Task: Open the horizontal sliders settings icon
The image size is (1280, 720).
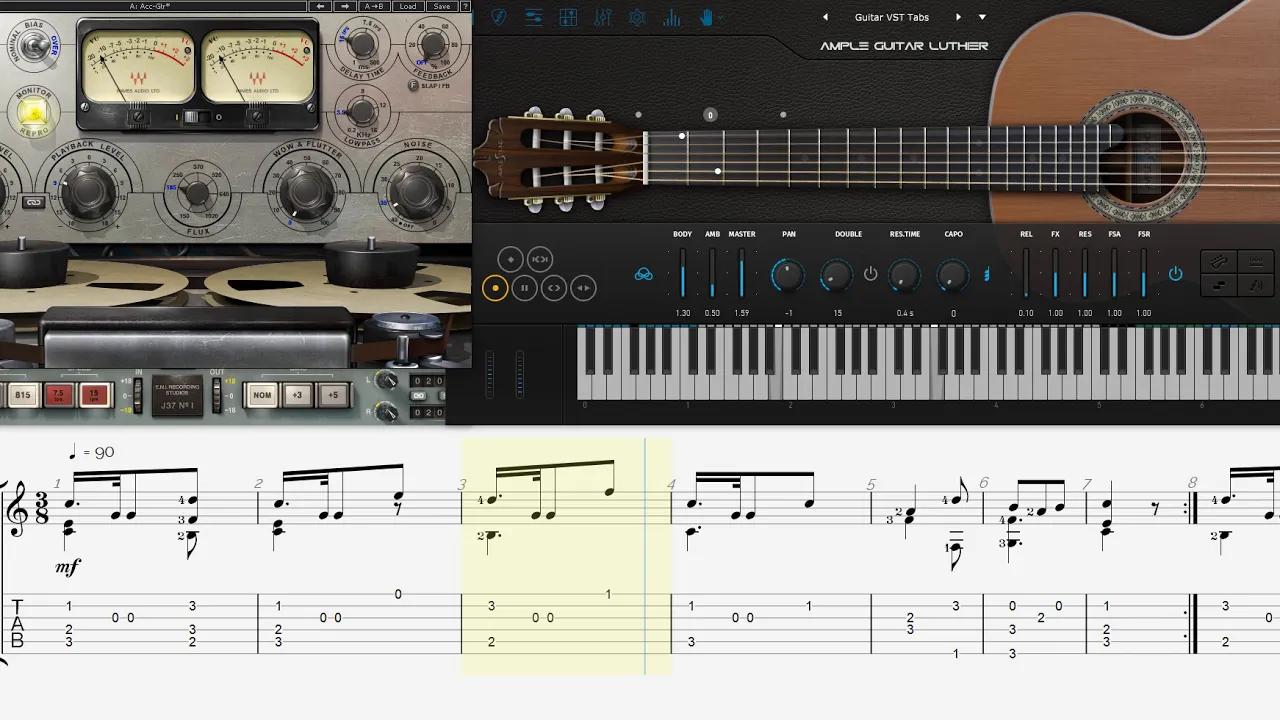Action: [533, 17]
